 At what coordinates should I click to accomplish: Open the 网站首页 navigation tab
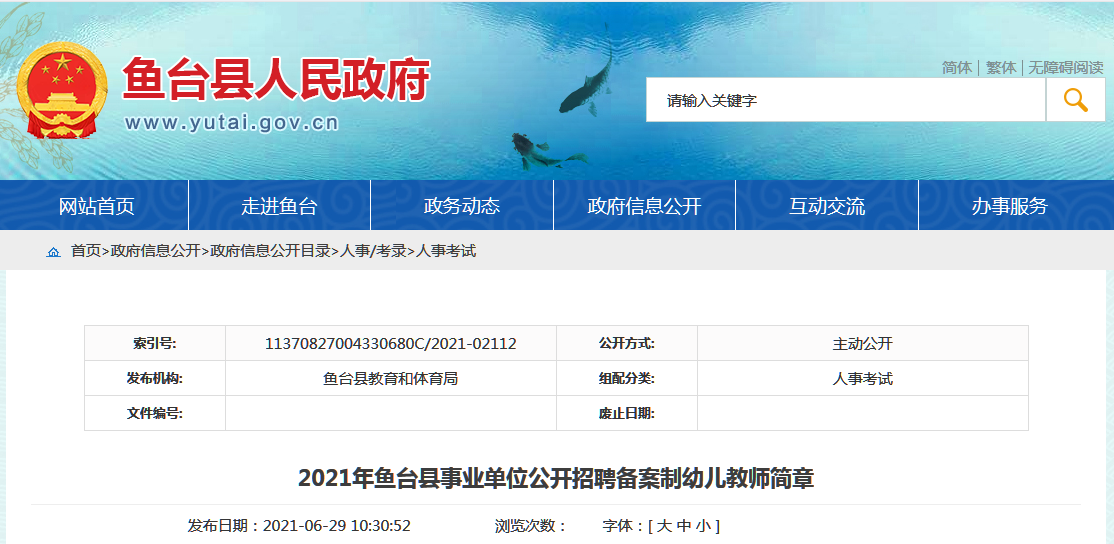point(97,206)
